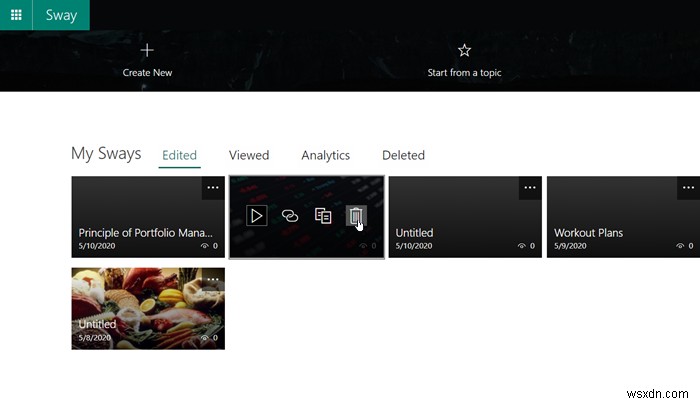This screenshot has width=700, height=404.
Task: Click the Sway app title
Action: pos(61,15)
